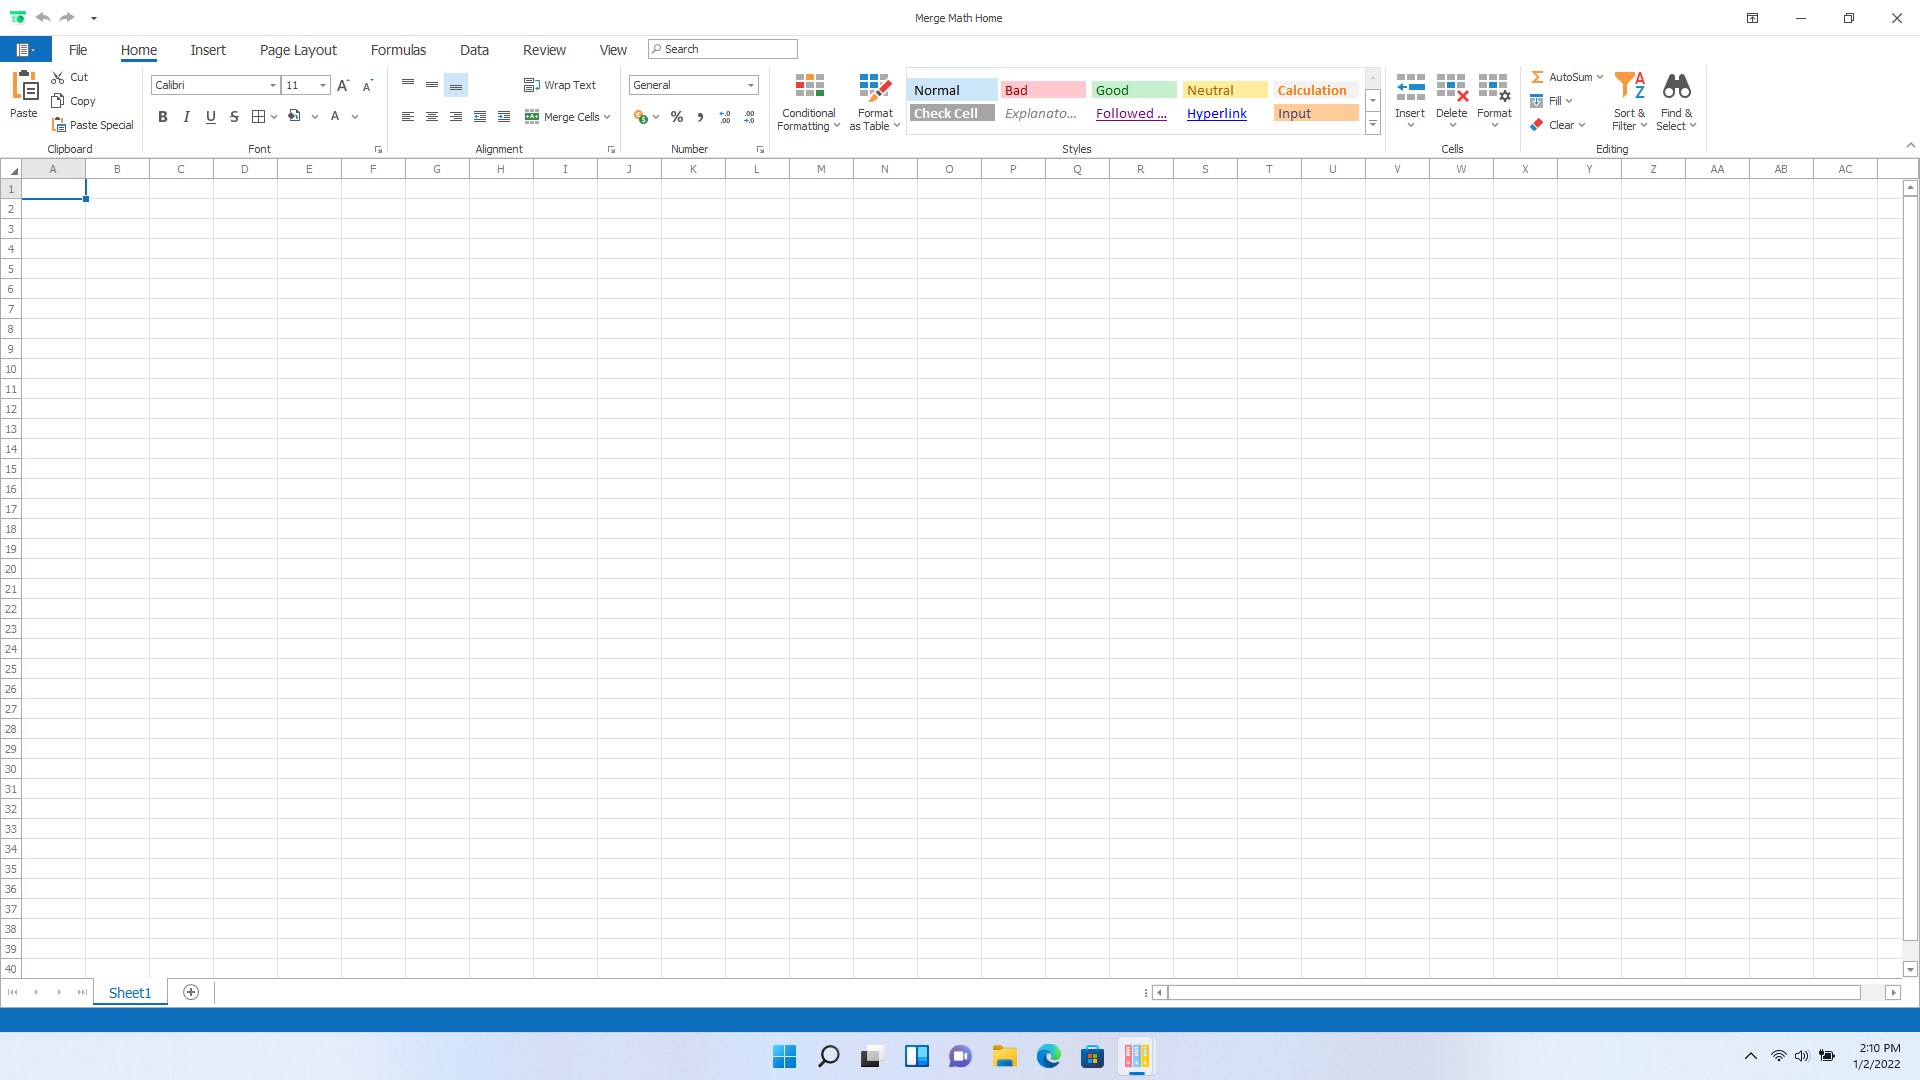
Task: Decrease decimal places
Action: (x=749, y=117)
